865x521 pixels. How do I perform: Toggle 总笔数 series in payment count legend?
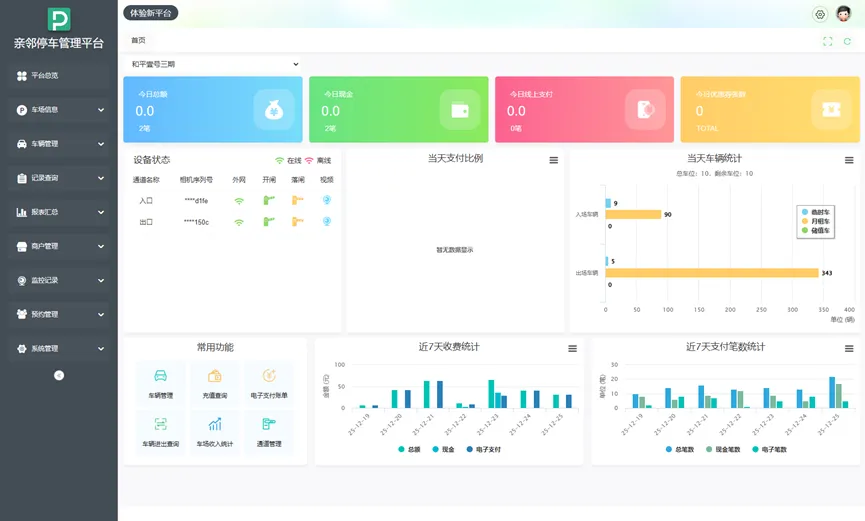[680, 449]
